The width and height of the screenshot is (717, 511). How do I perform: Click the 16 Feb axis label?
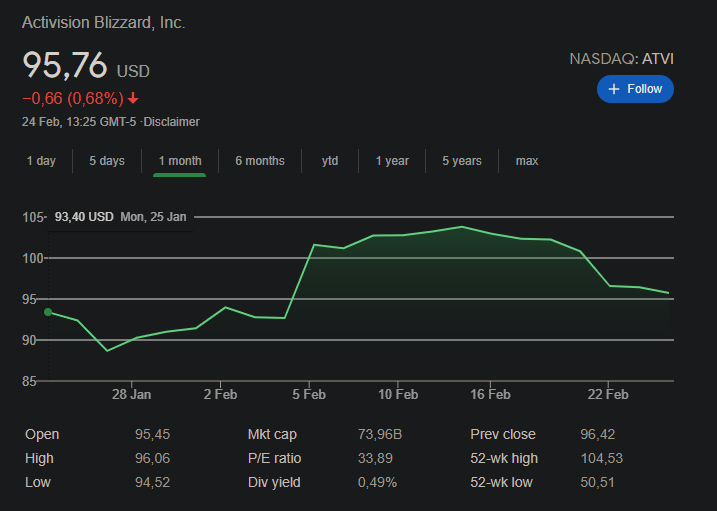(490, 394)
